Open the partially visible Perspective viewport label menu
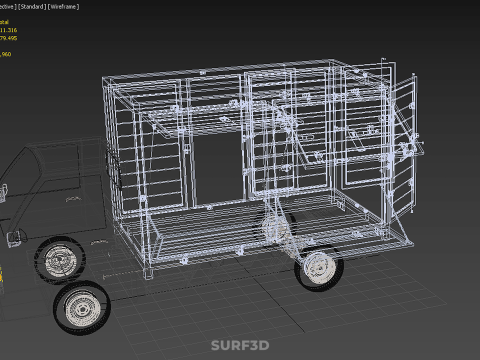This screenshot has width=480, height=360. tap(8, 7)
